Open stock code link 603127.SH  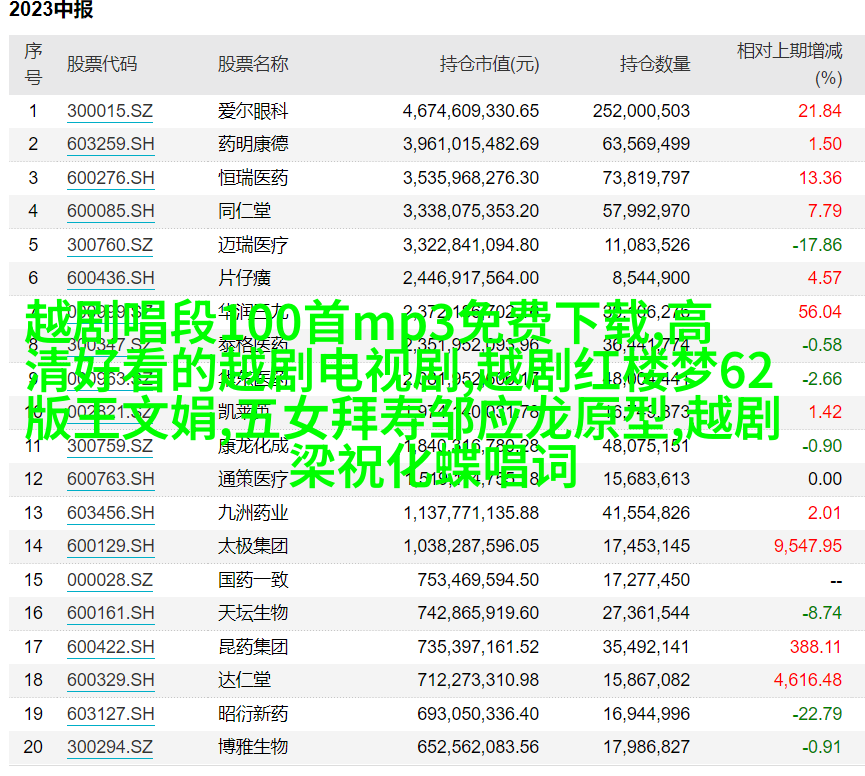point(110,714)
